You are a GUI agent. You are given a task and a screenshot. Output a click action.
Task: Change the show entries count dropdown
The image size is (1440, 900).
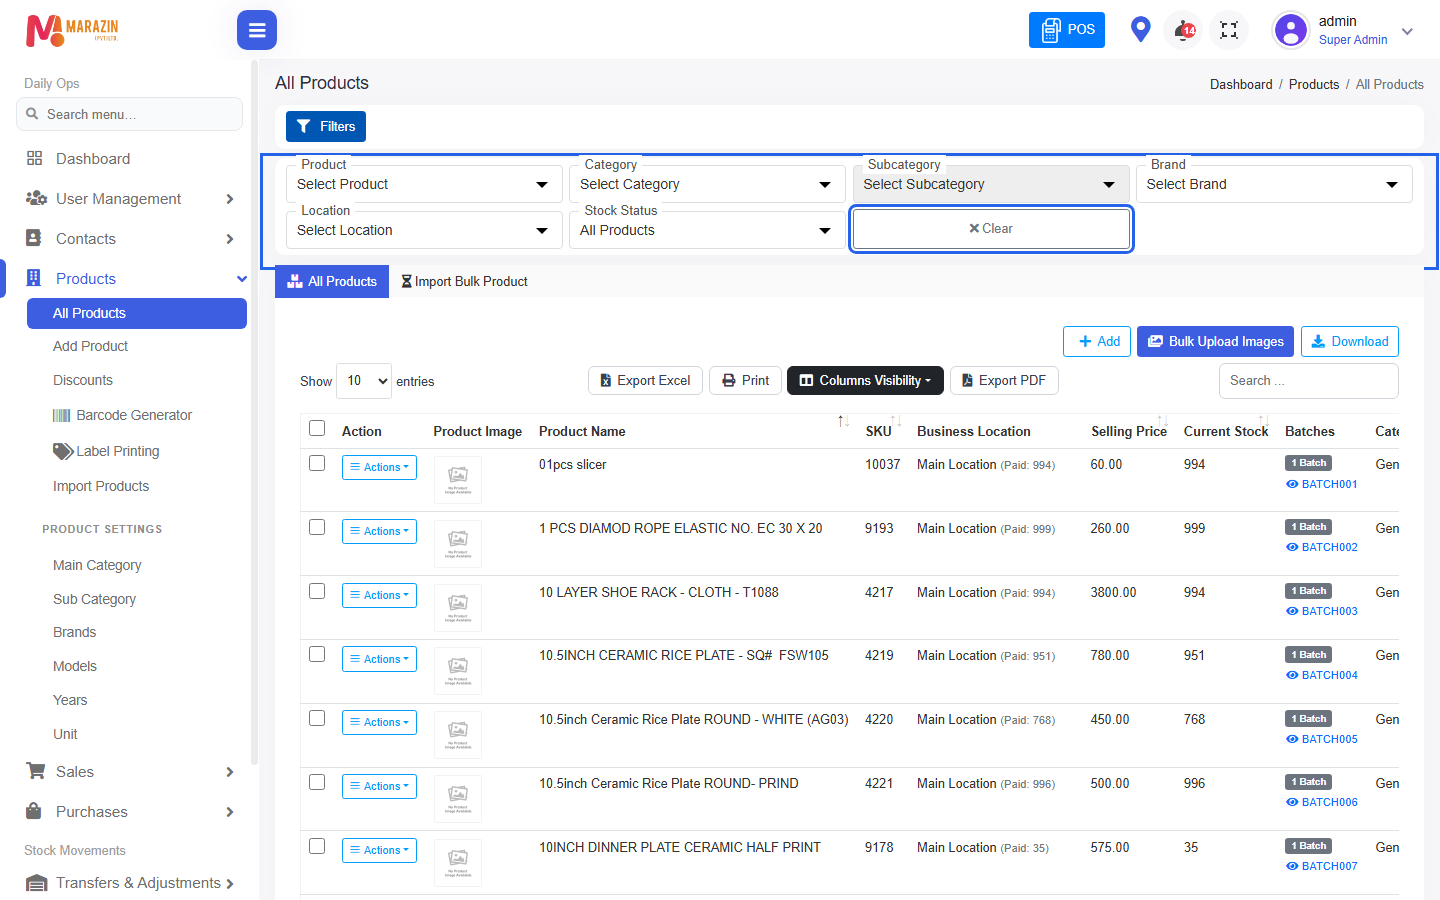(x=364, y=381)
